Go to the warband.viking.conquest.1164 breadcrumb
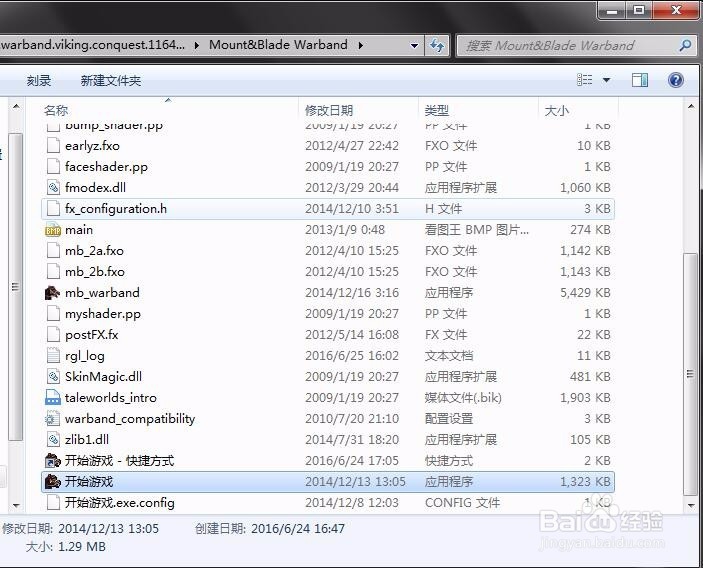Viewport: 703px width, 568px height. point(93,45)
